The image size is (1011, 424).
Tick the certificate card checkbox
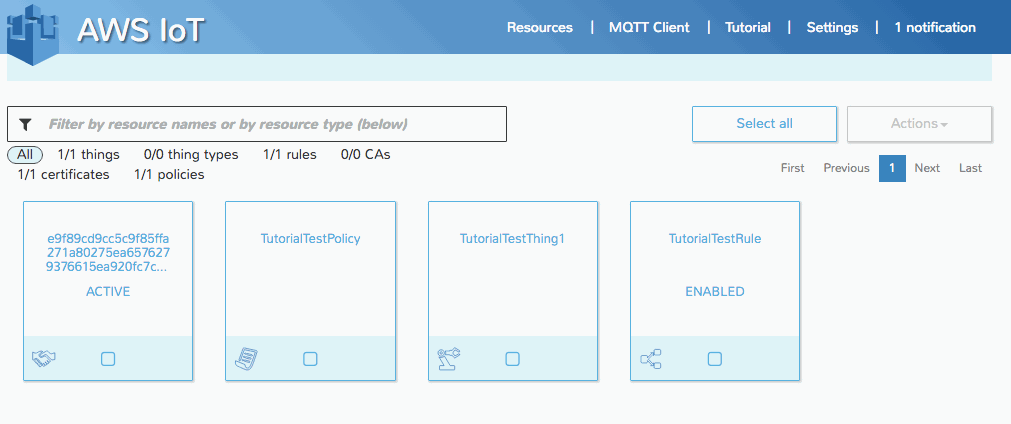tap(108, 359)
